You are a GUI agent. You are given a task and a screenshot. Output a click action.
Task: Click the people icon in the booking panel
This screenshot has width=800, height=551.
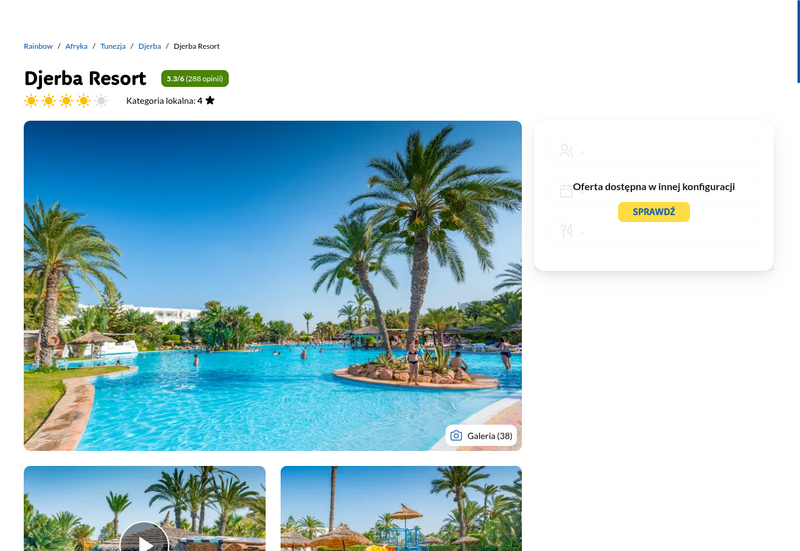[x=566, y=151]
